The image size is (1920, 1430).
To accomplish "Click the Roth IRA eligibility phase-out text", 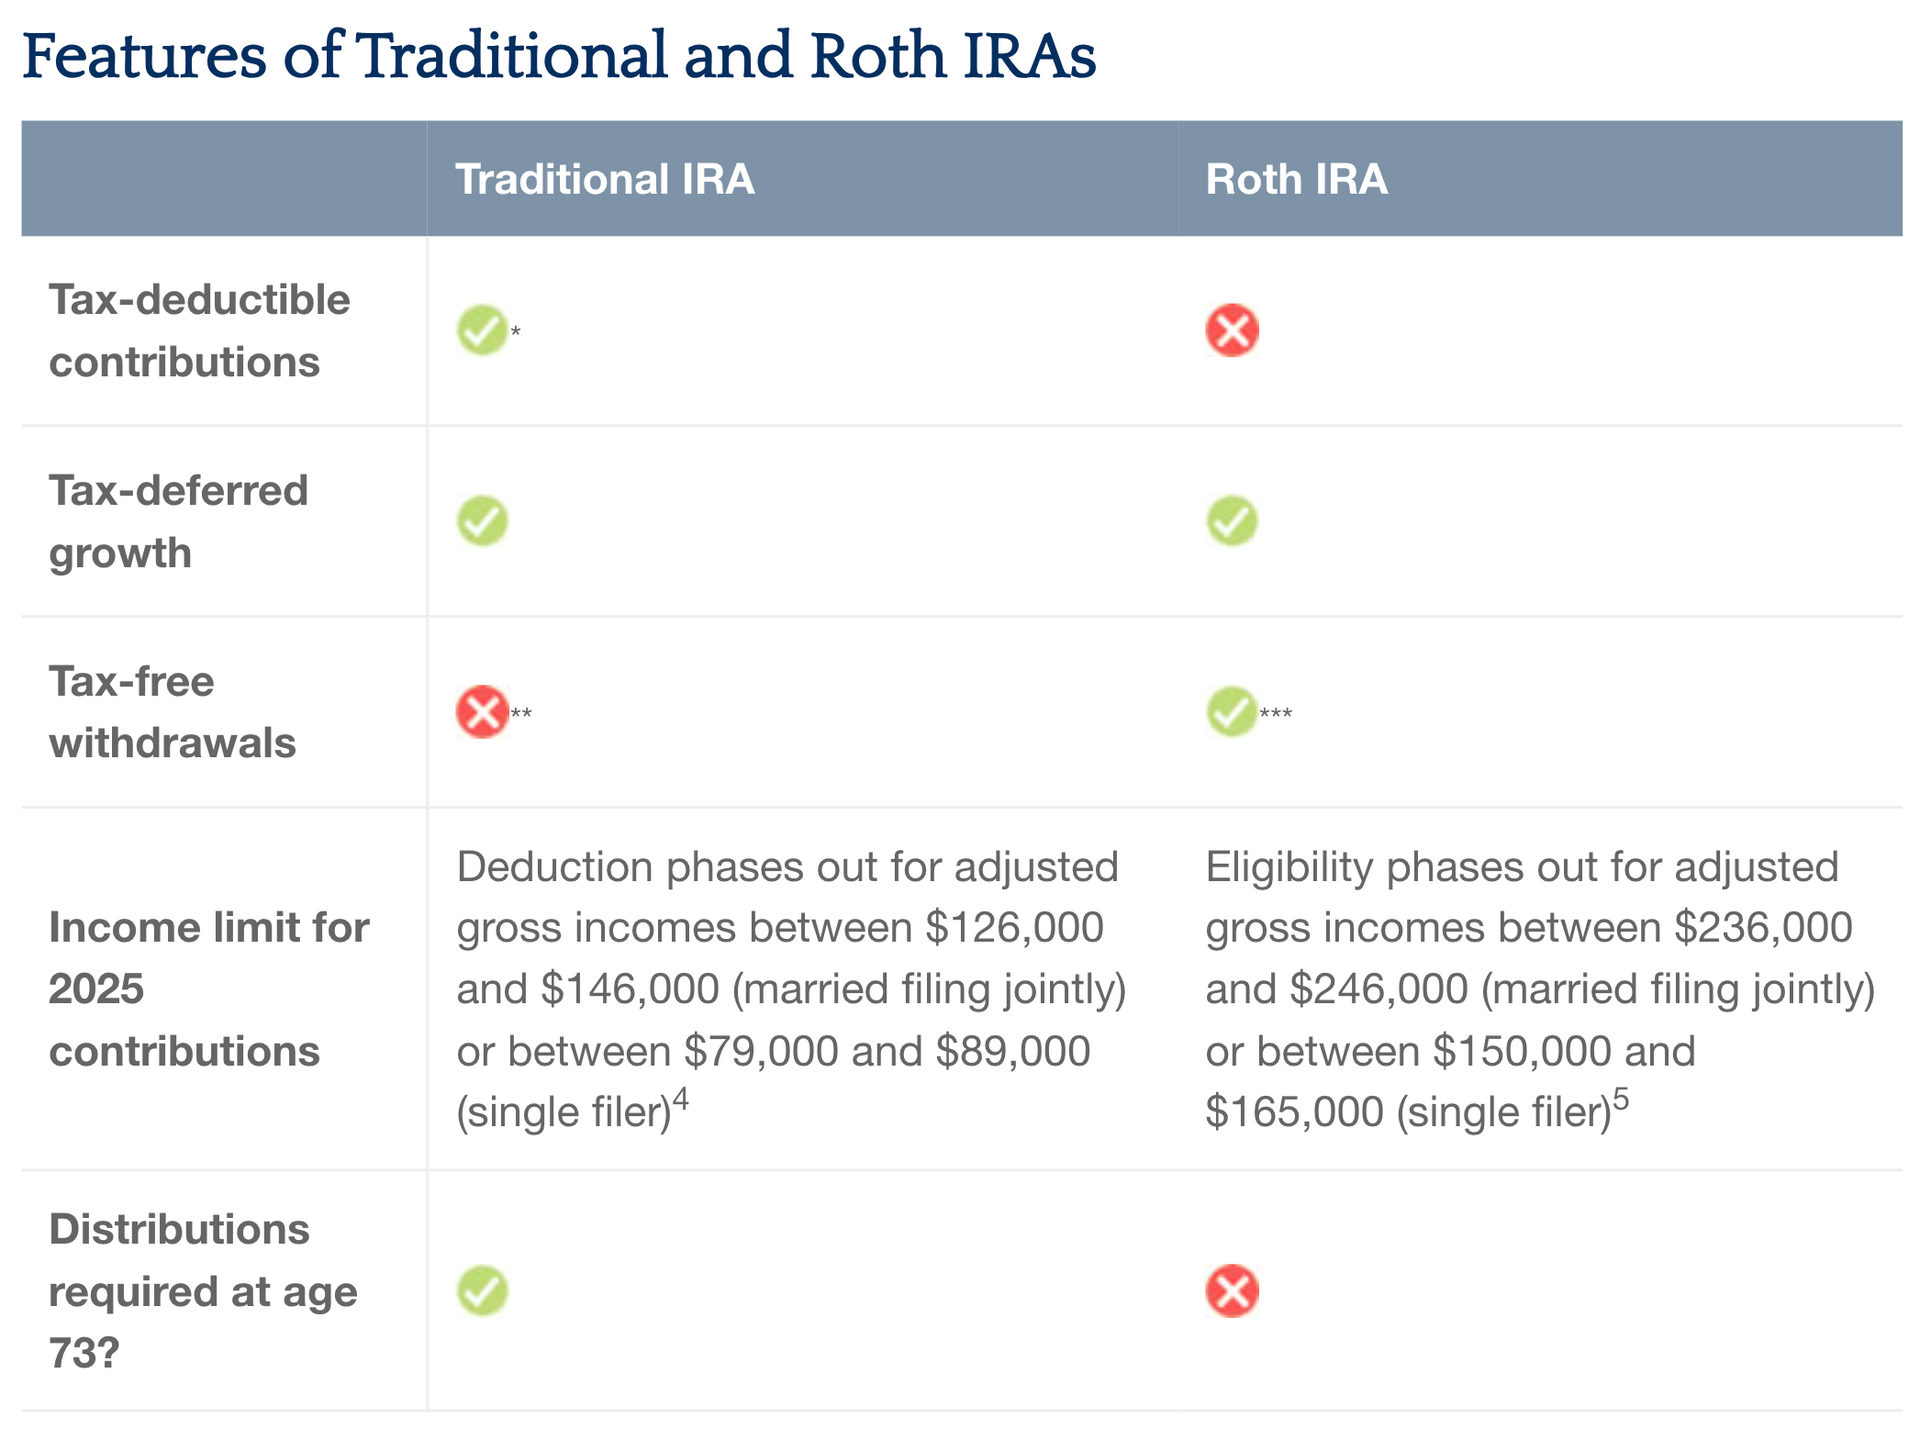I will [1540, 989].
